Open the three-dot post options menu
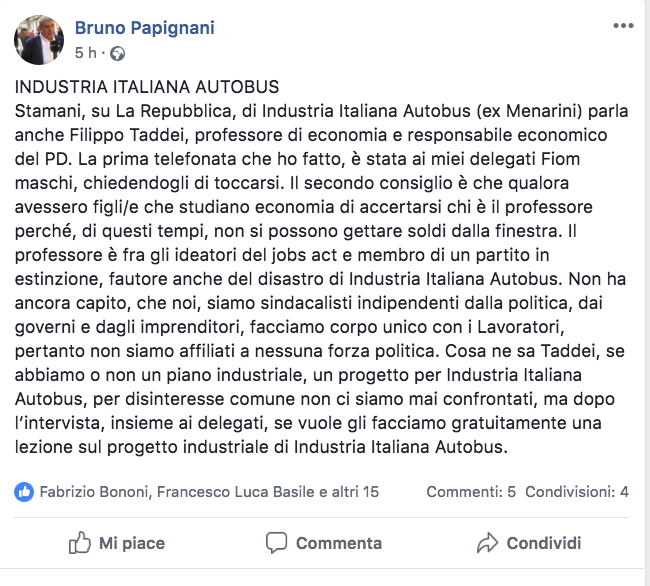650x586 pixels. [623, 26]
